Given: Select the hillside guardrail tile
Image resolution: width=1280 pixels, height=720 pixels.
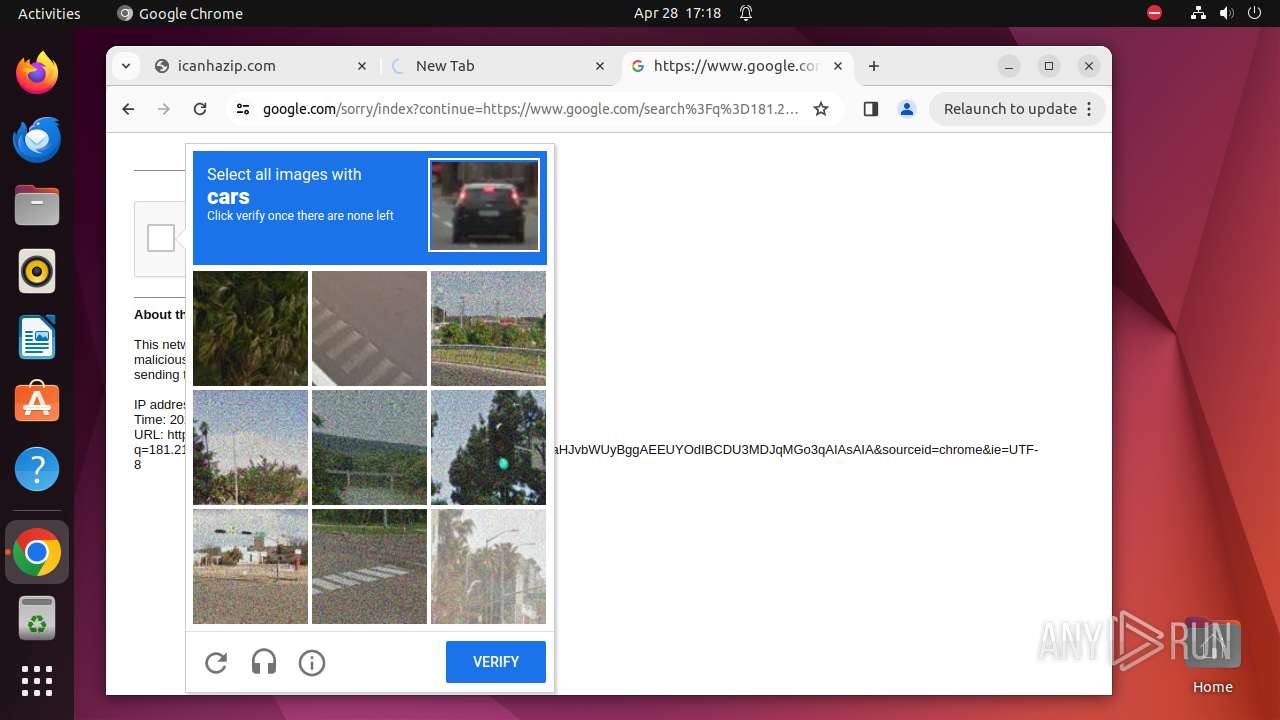Looking at the screenshot, I should pos(369,447).
